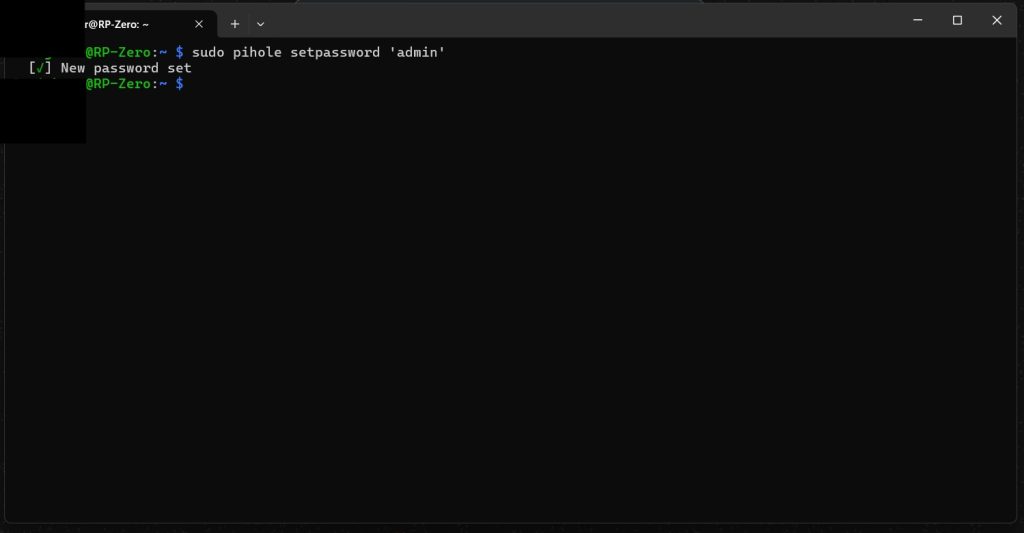Maximize the terminal window
This screenshot has width=1024, height=533.
tap(957, 20)
